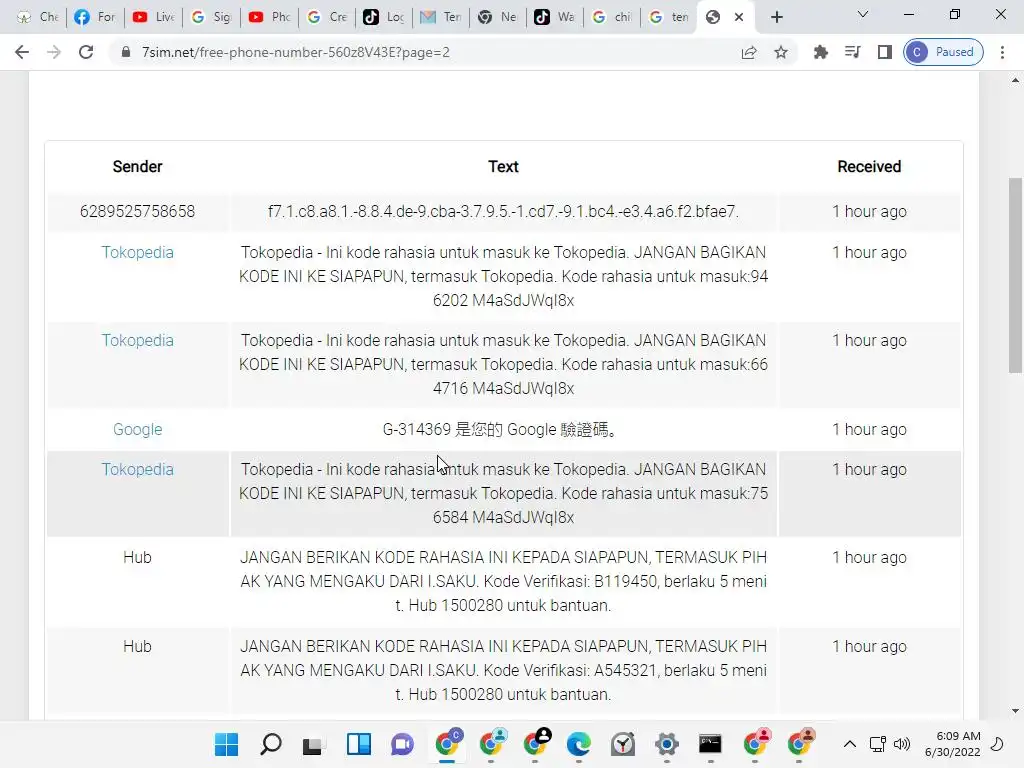Open the Command Prompt taskbar icon

click(711, 744)
